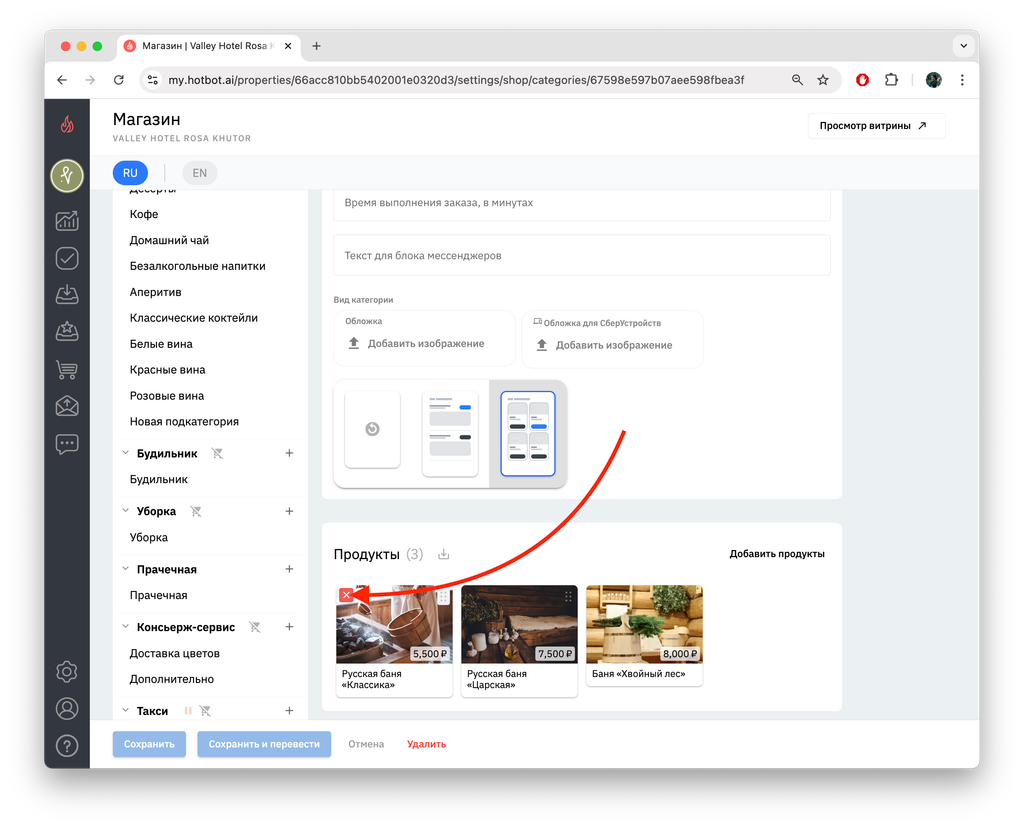
Task: Open Просмотр витрины preview
Action: pos(876,125)
